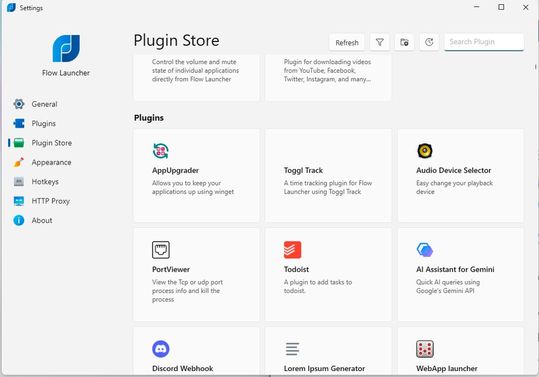The image size is (539, 377).
Task: Open HTTP Proxy settings
Action: [51, 201]
